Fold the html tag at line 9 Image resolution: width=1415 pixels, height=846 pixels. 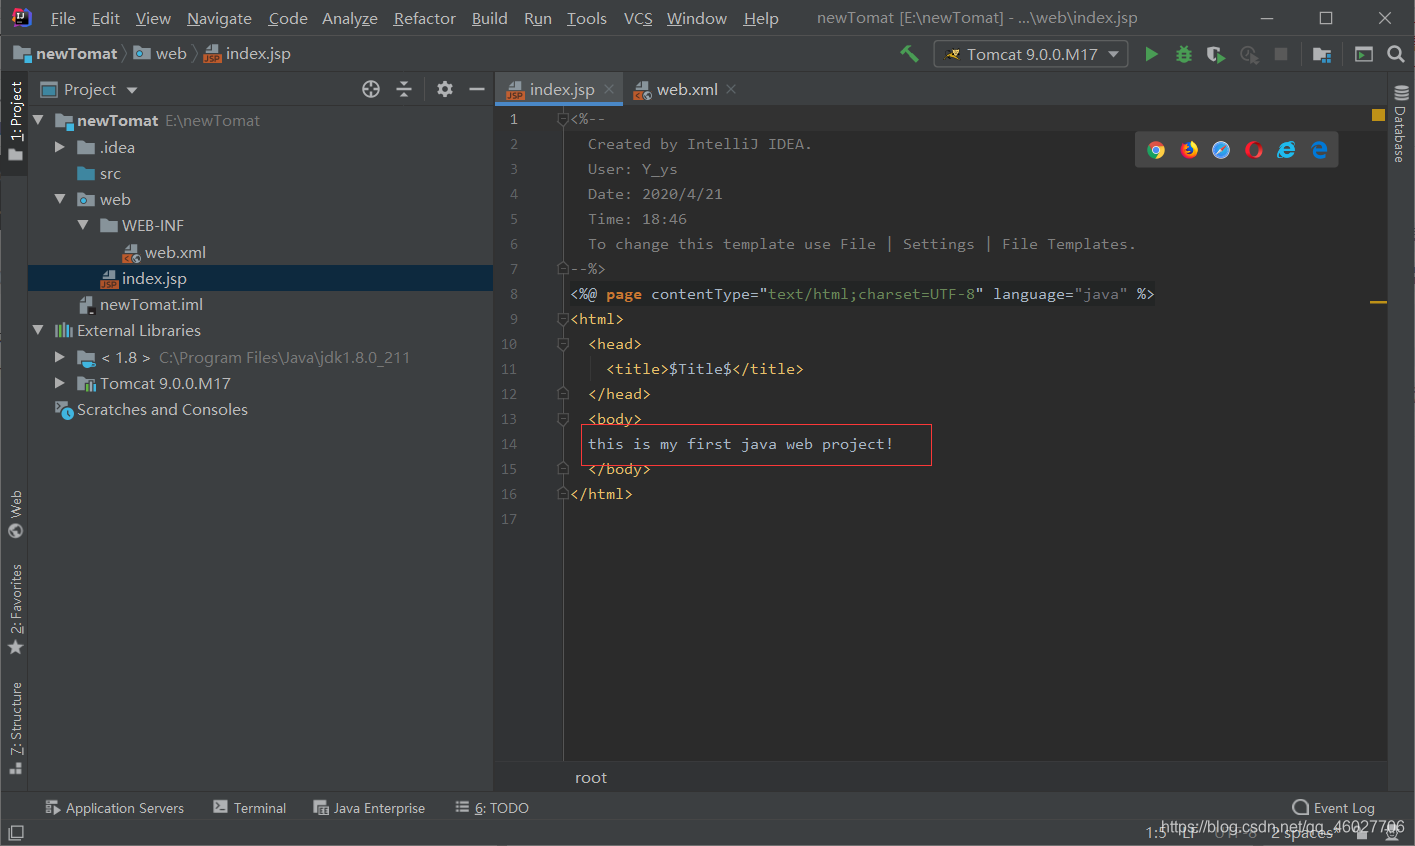point(563,319)
